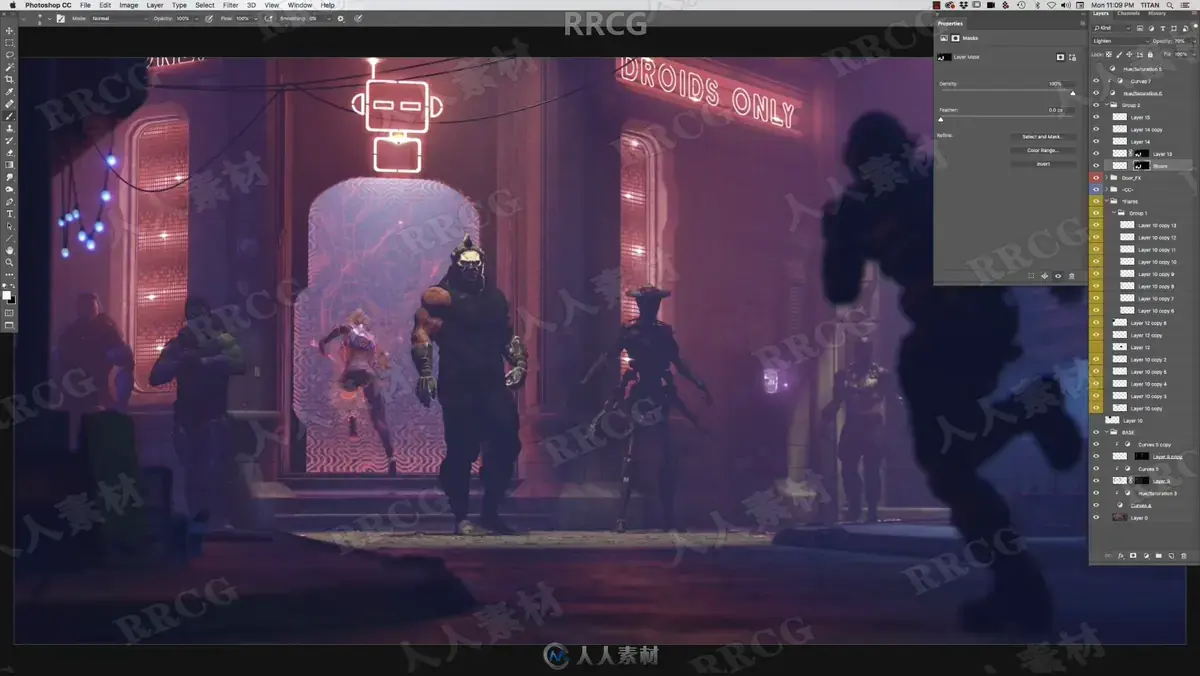Select the Lasso tool
Image resolution: width=1200 pixels, height=676 pixels.
click(x=10, y=54)
